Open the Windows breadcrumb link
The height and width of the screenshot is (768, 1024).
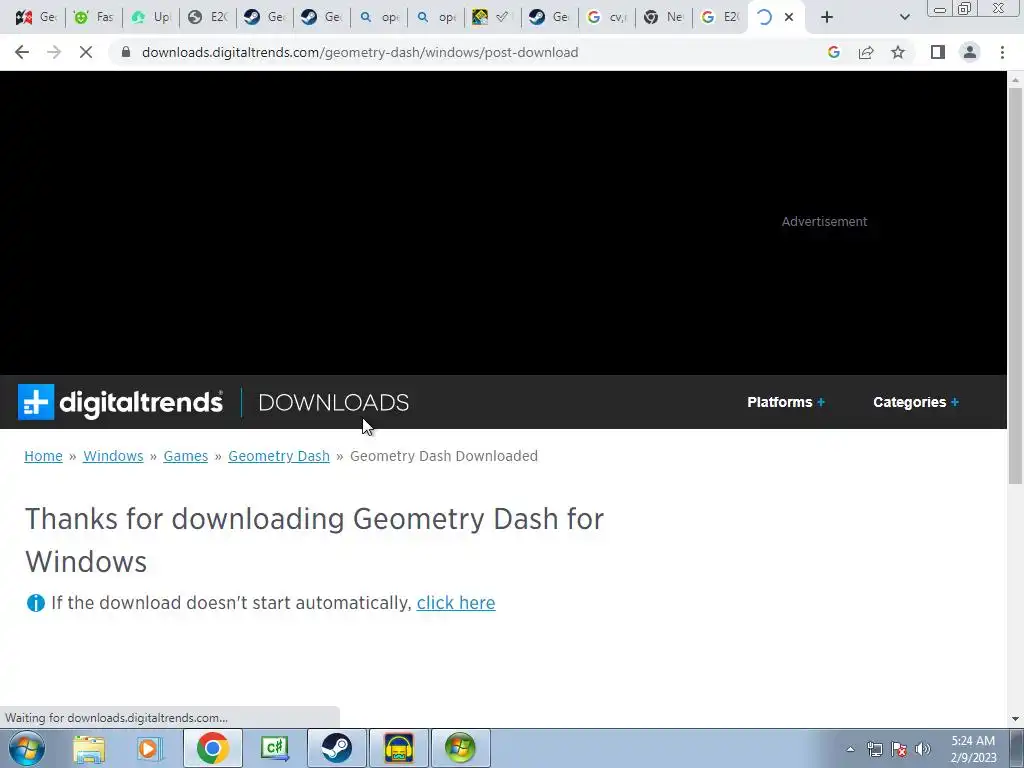(113, 456)
